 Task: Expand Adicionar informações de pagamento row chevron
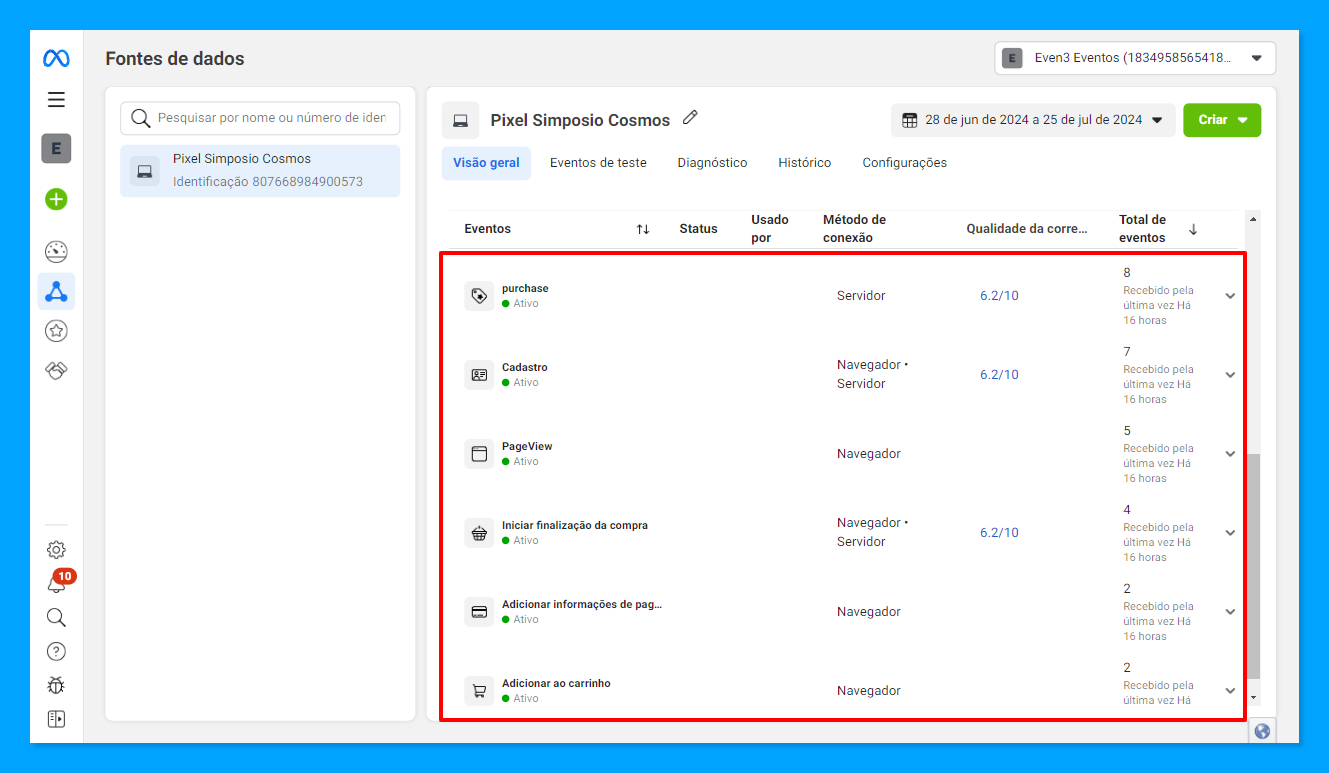coord(1230,612)
